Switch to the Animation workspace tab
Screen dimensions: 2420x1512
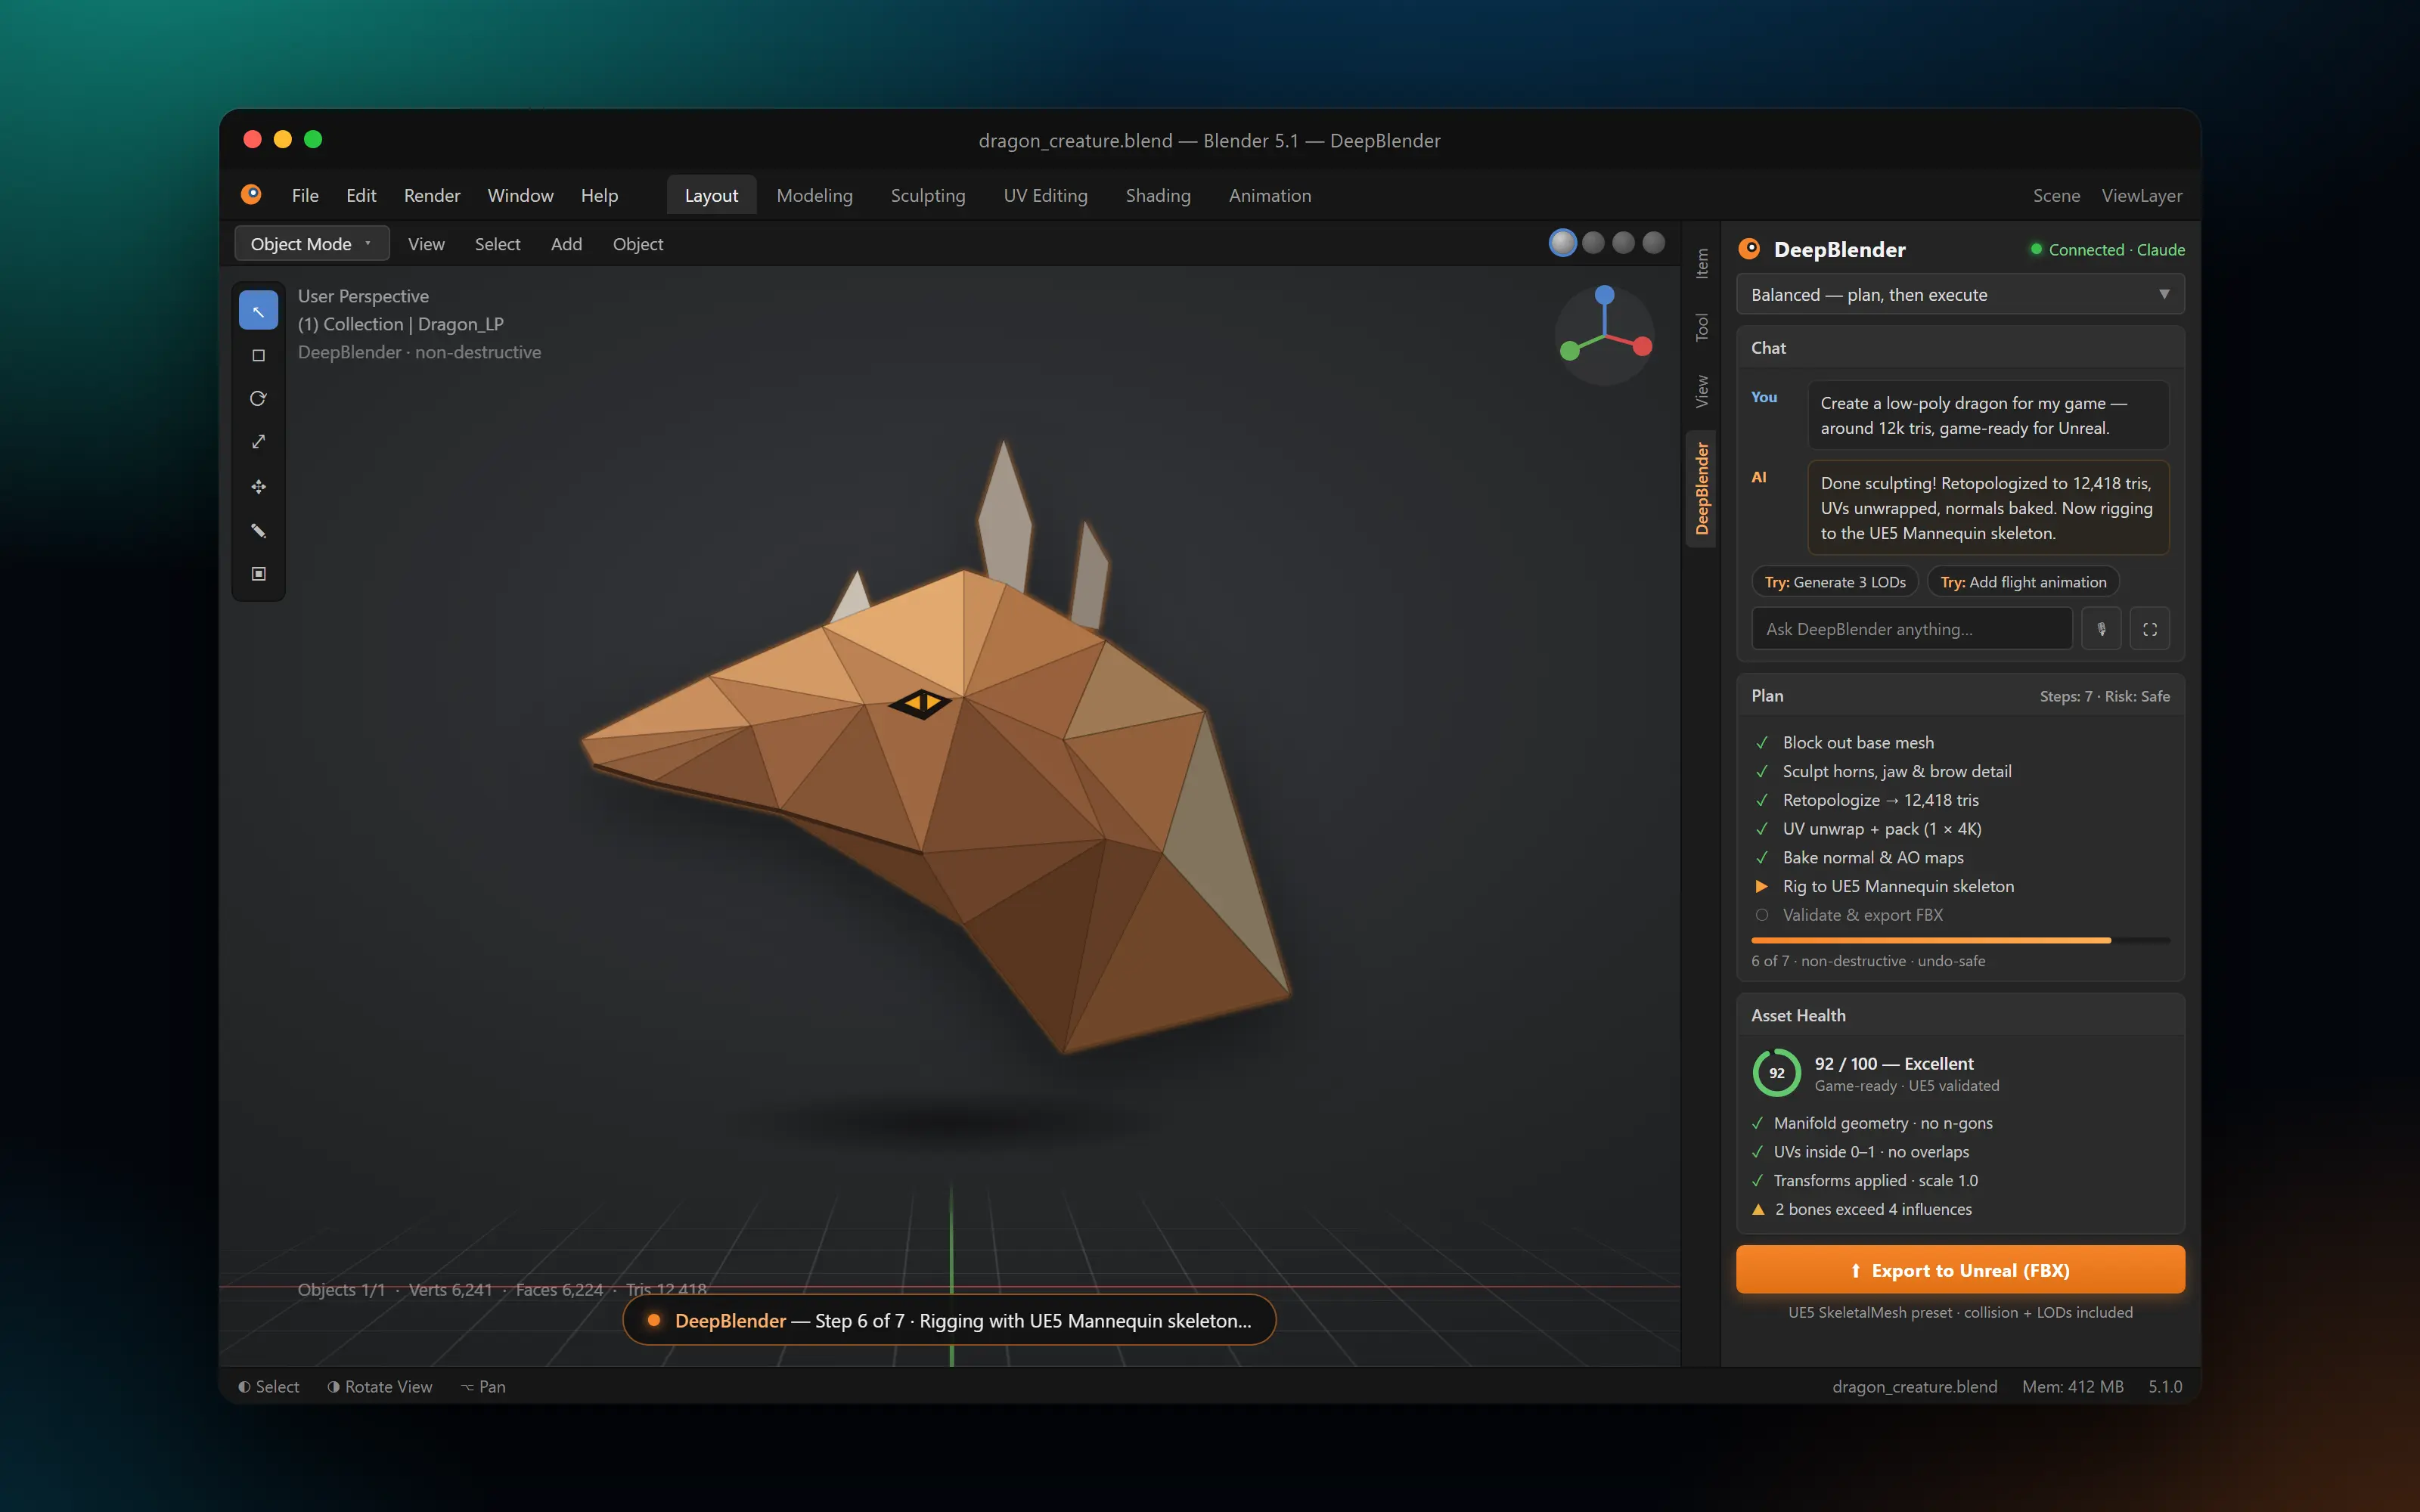coord(1269,195)
